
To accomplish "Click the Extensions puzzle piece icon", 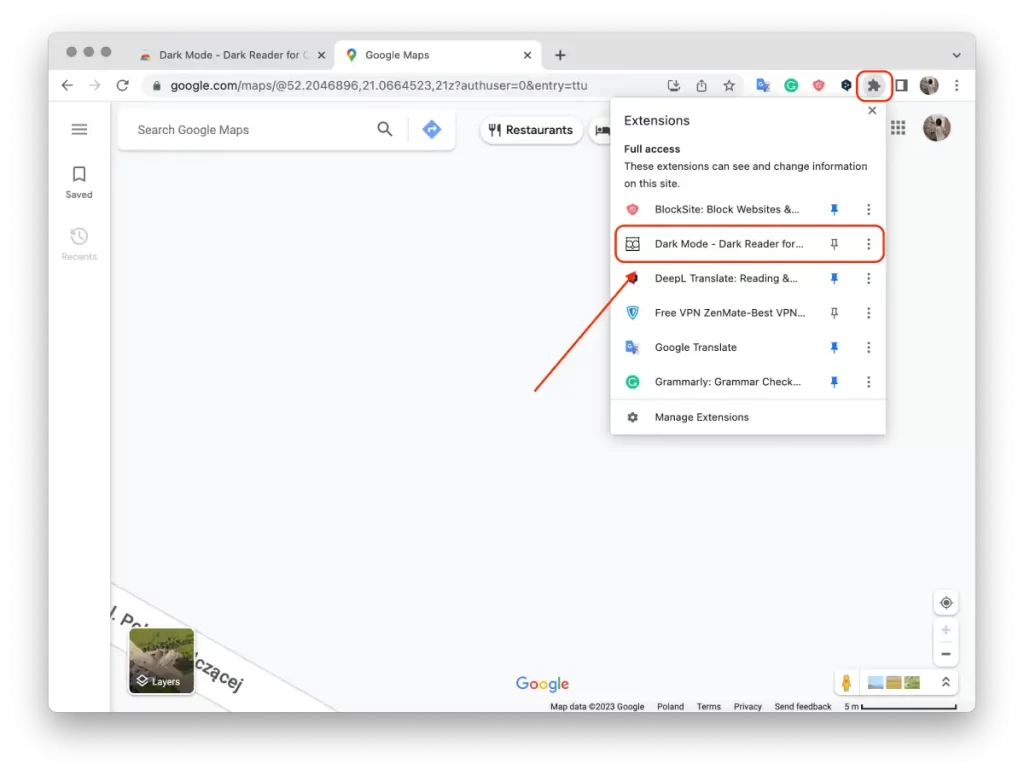I will point(874,86).
